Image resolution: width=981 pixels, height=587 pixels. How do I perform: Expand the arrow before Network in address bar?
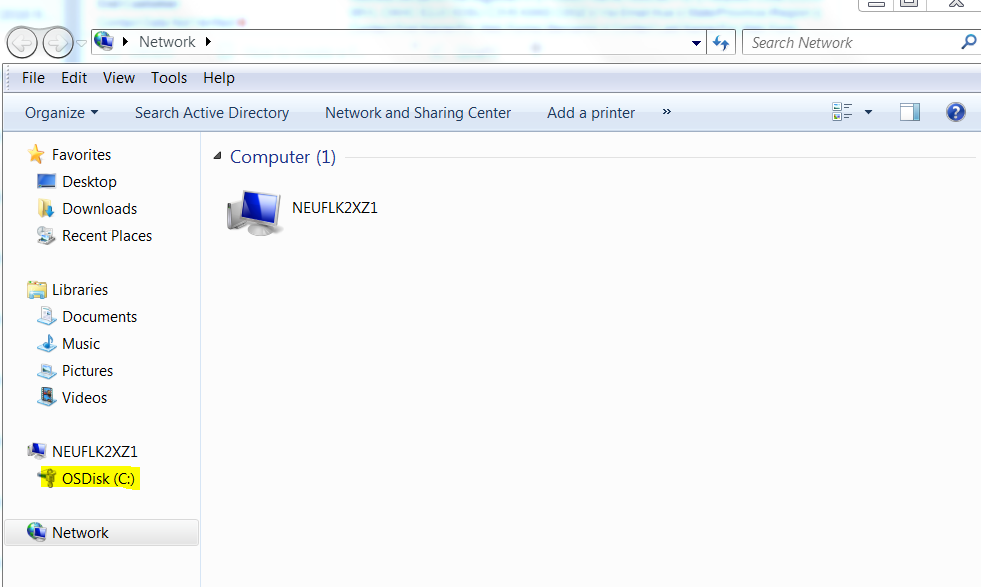125,41
